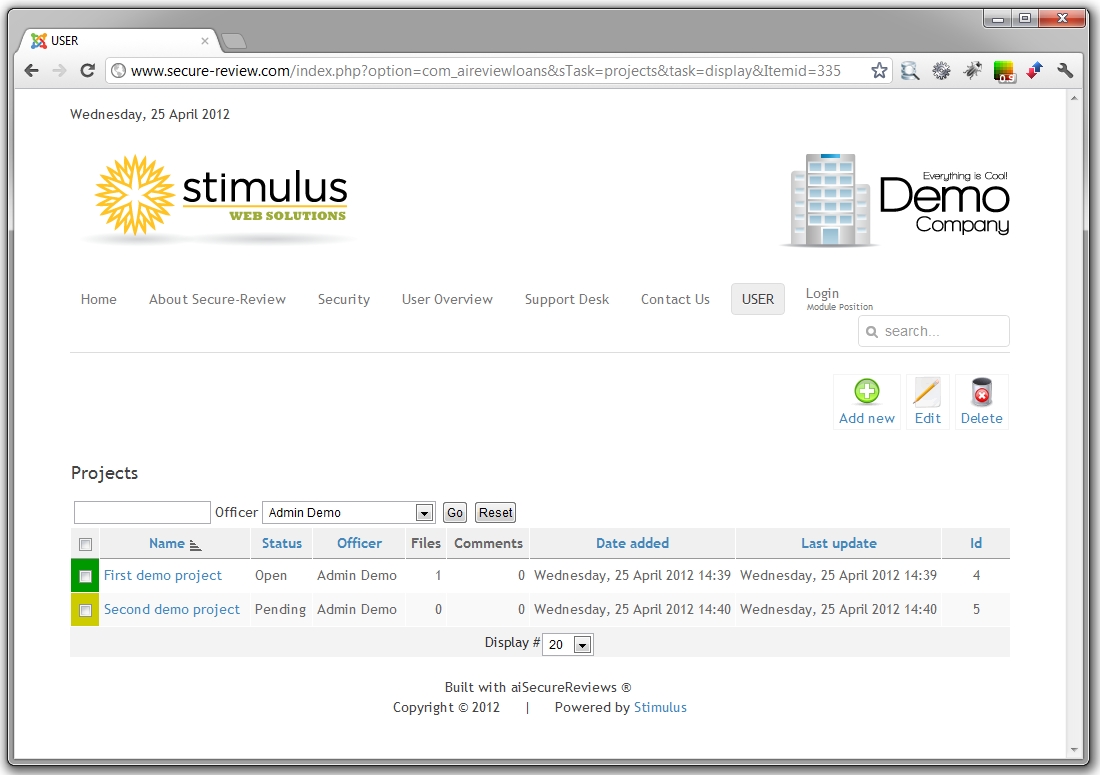Click the Stimulus Web Solutions logo
1100x775 pixels.
coord(221,196)
